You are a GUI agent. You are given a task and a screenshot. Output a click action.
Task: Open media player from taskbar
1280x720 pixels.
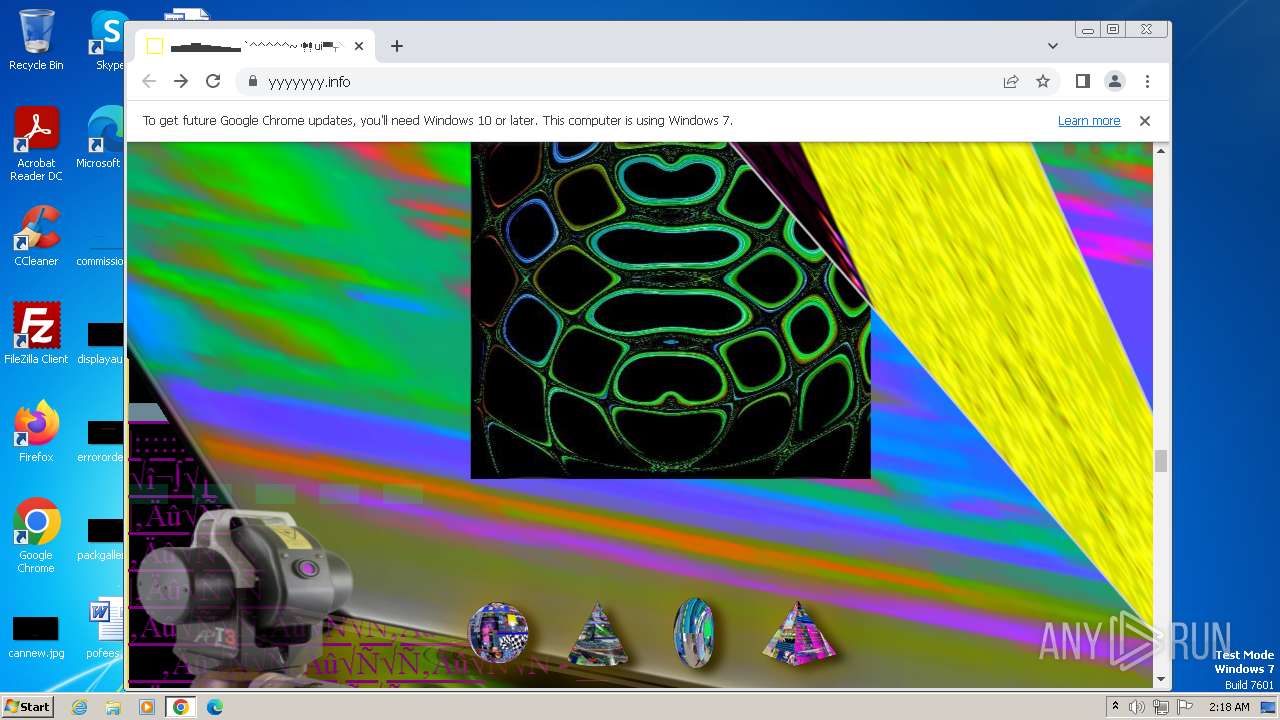(x=147, y=707)
